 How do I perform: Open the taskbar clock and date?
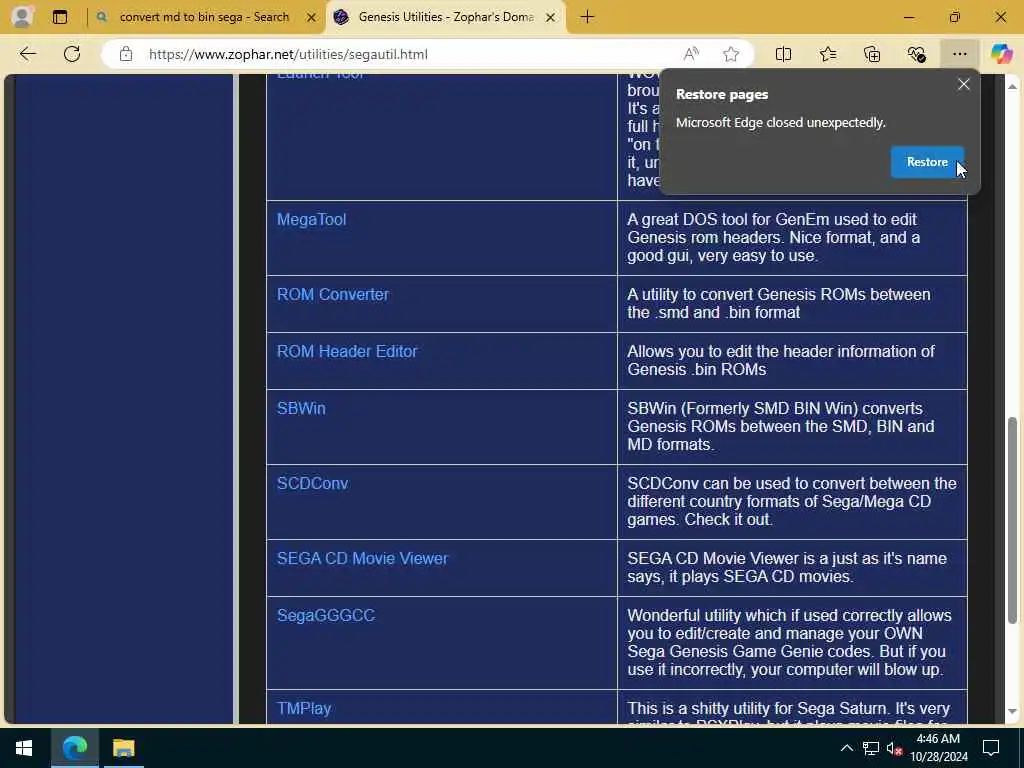(x=938, y=748)
